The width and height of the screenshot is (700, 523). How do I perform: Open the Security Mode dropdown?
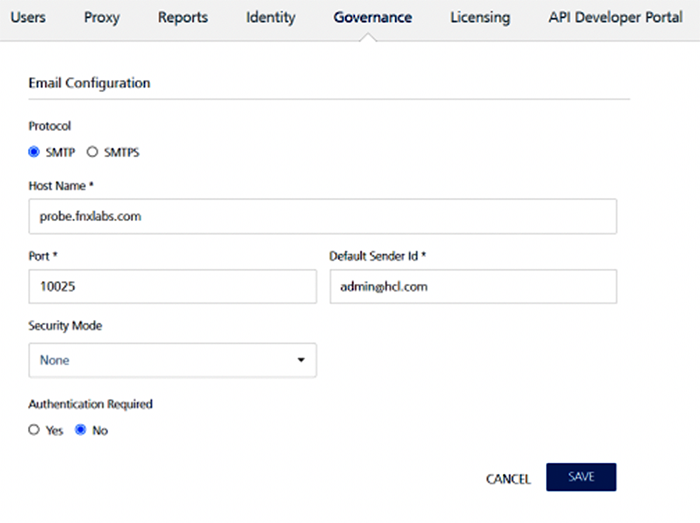click(x=173, y=360)
